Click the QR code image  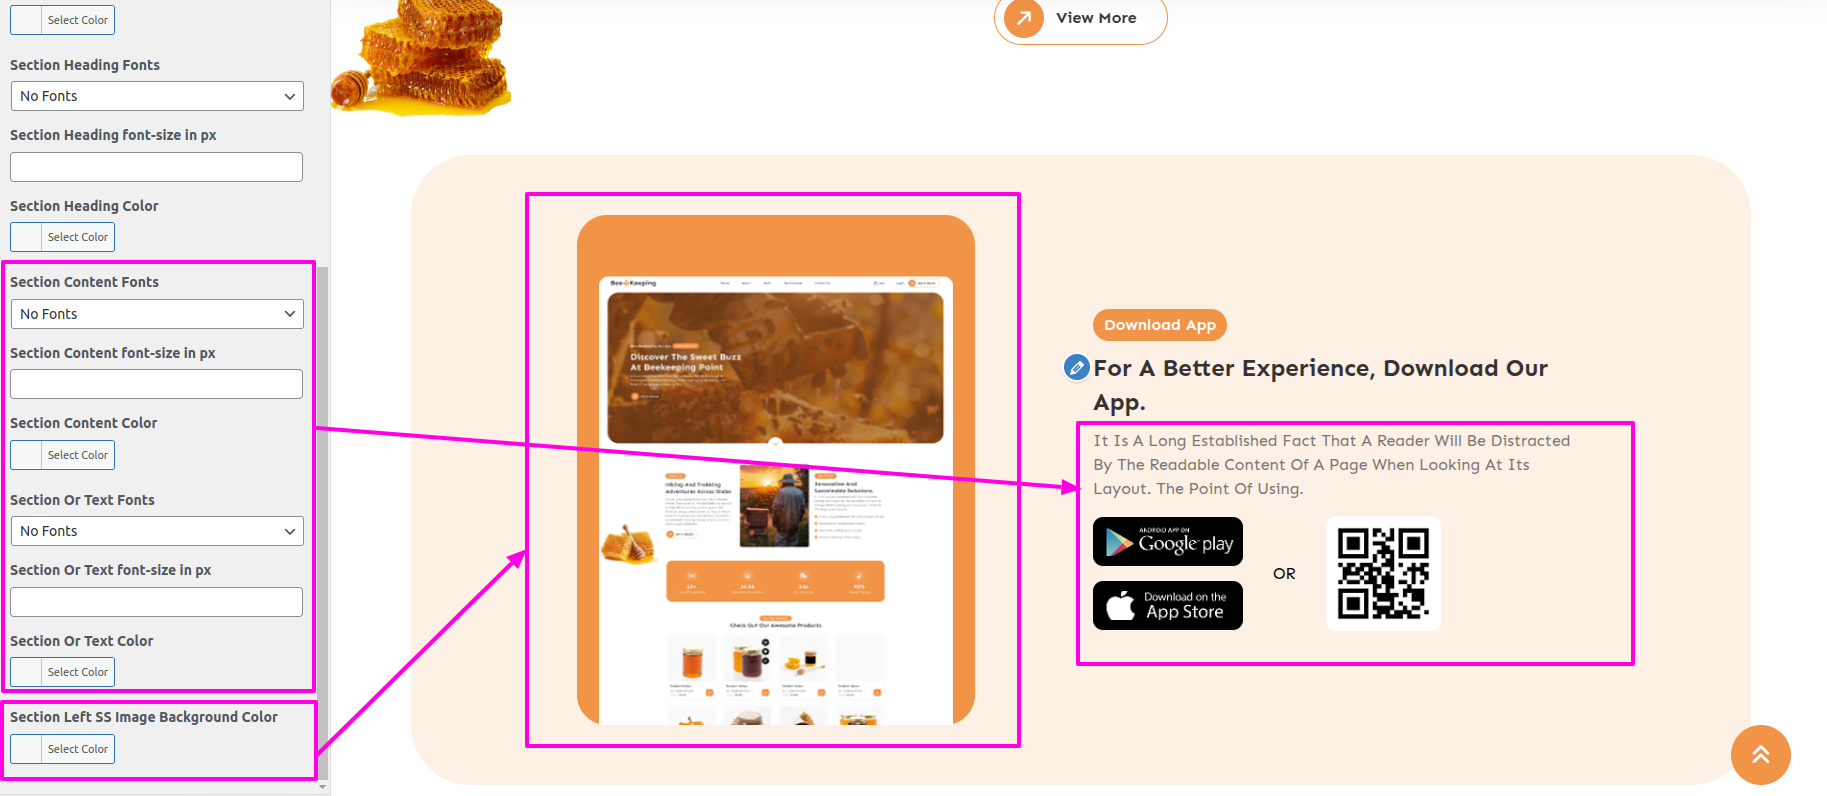pyautogui.click(x=1383, y=574)
